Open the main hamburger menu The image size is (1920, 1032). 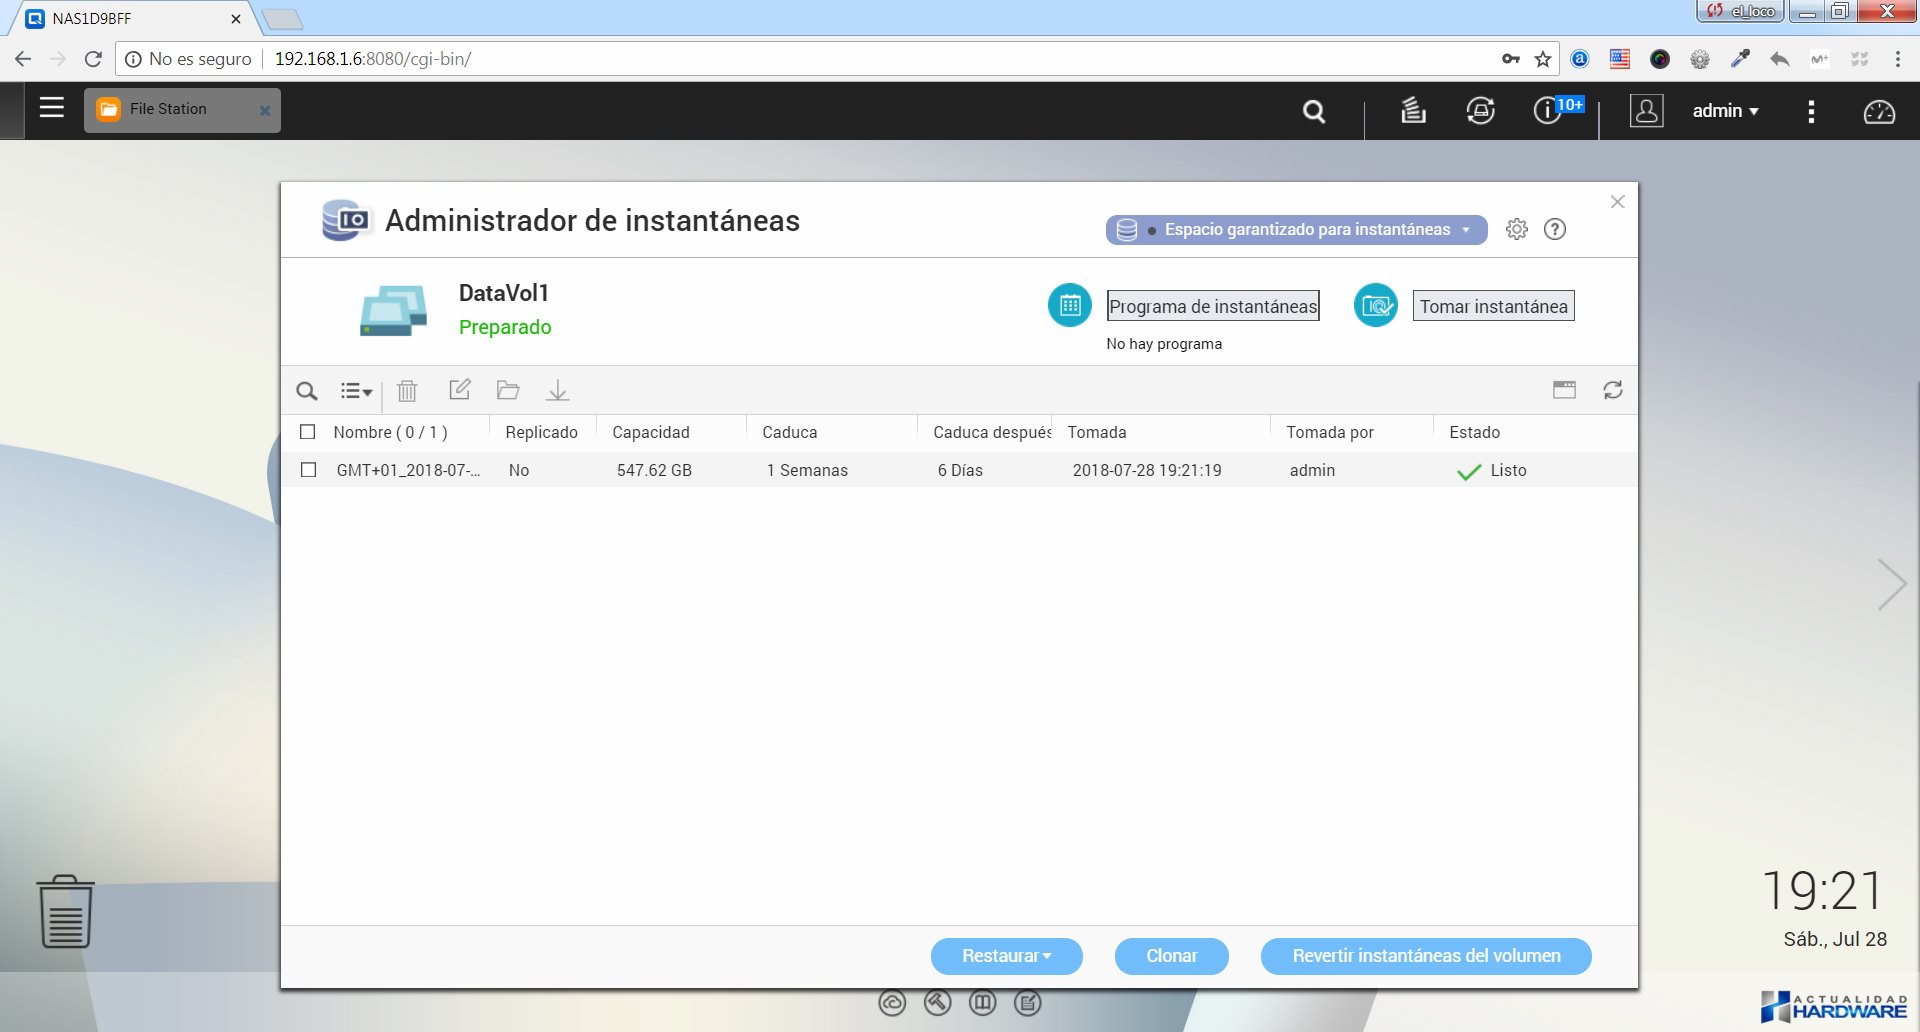pyautogui.click(x=52, y=108)
